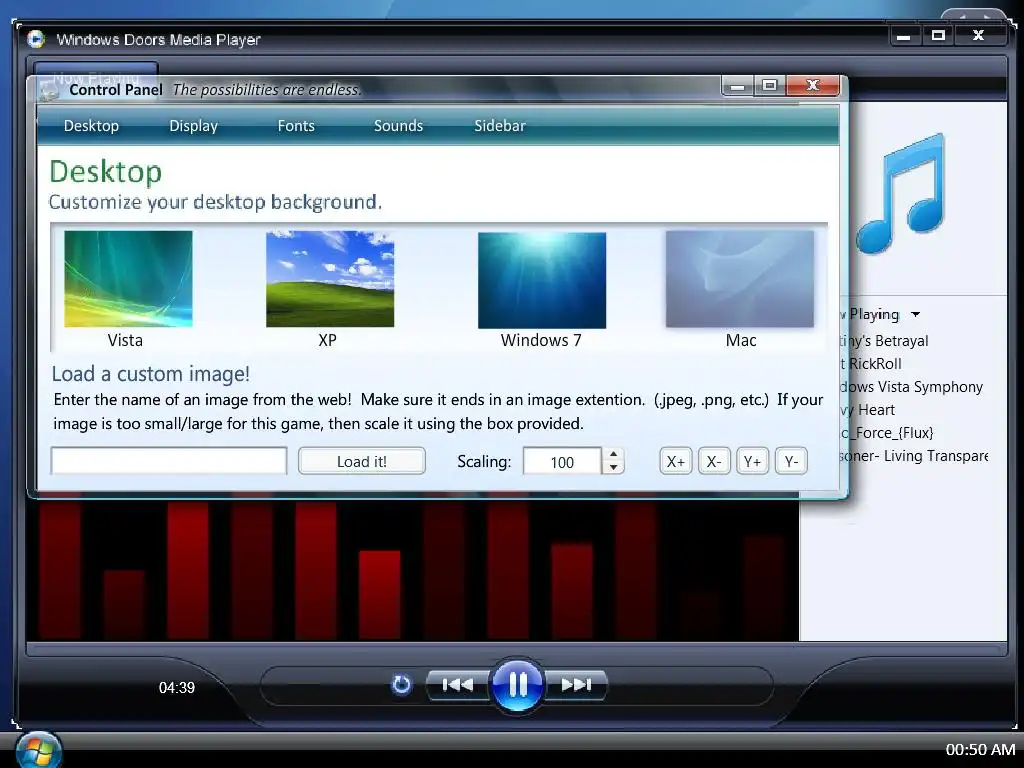Switch to the Display tab
The image size is (1024, 768).
193,125
